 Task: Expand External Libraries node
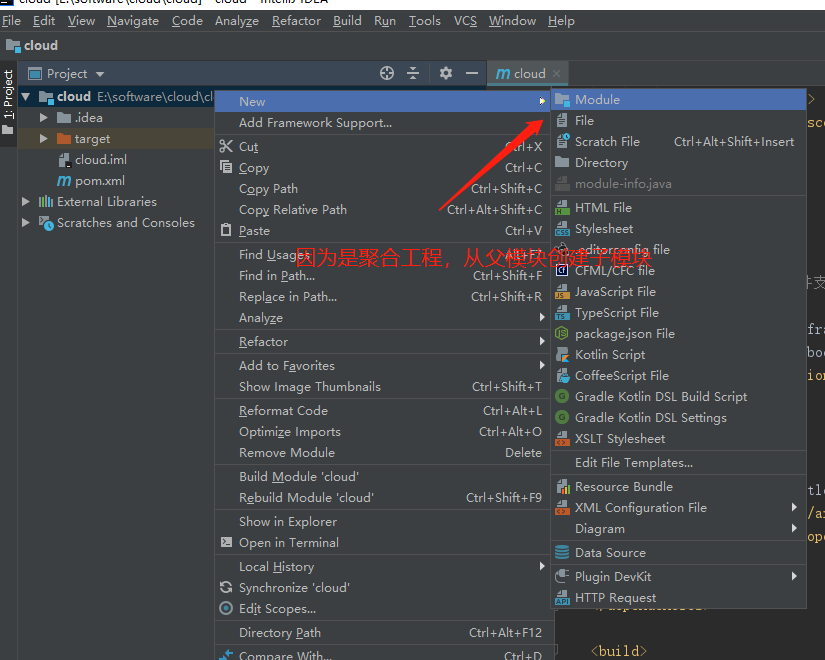coord(25,202)
